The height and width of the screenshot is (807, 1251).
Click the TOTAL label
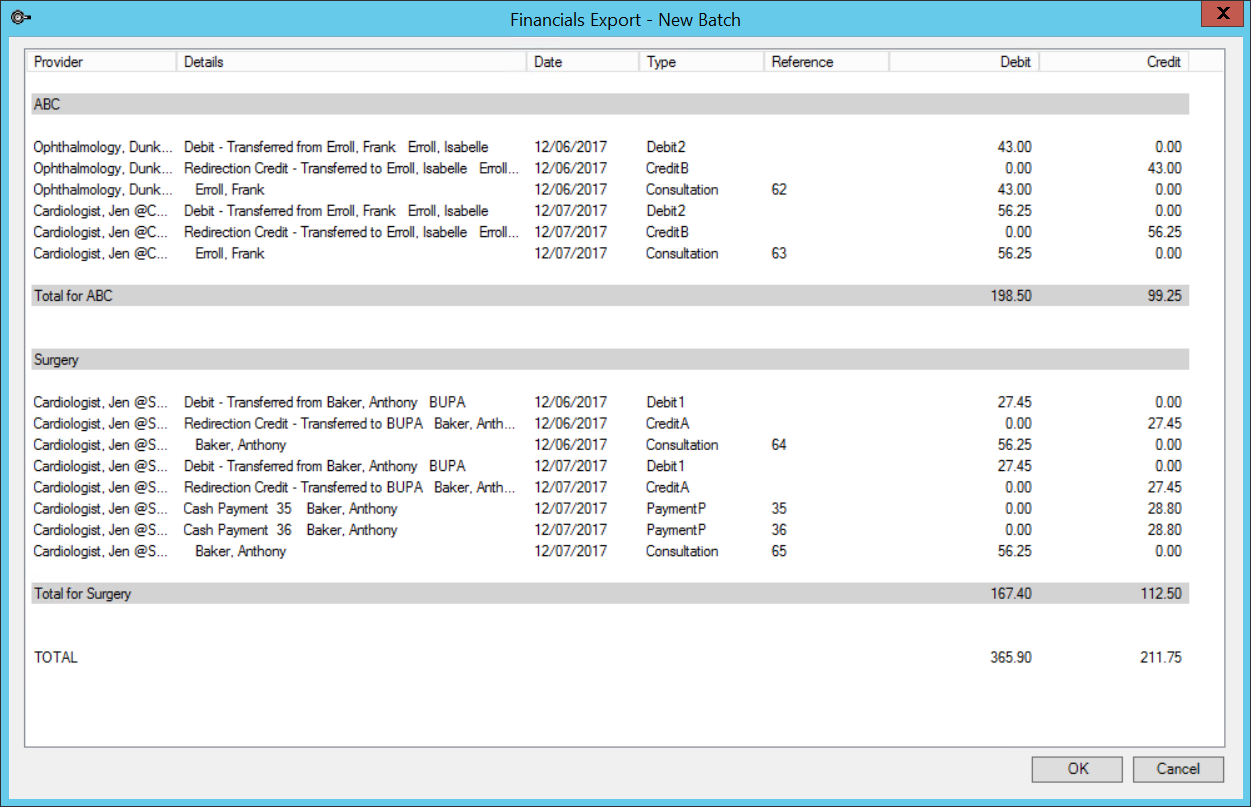pos(55,657)
